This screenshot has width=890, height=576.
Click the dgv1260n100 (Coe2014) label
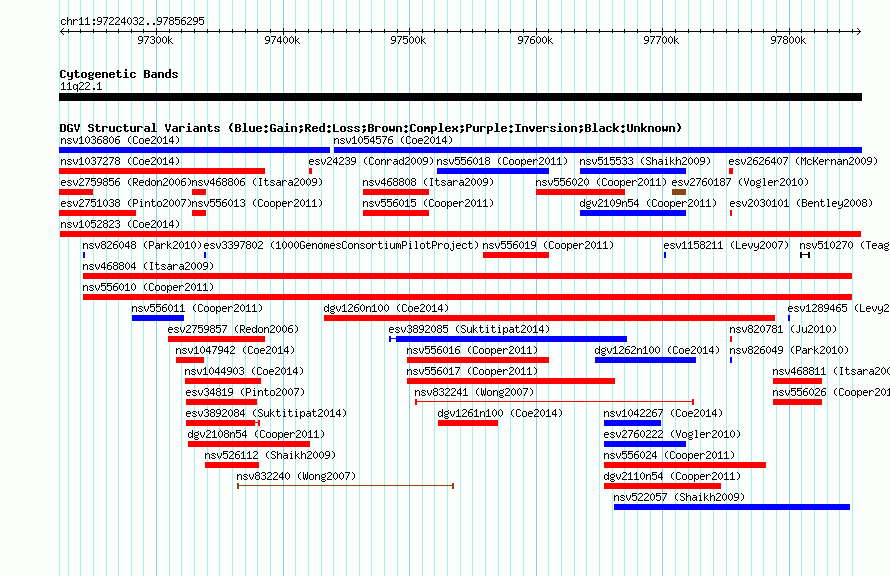pyautogui.click(x=386, y=308)
